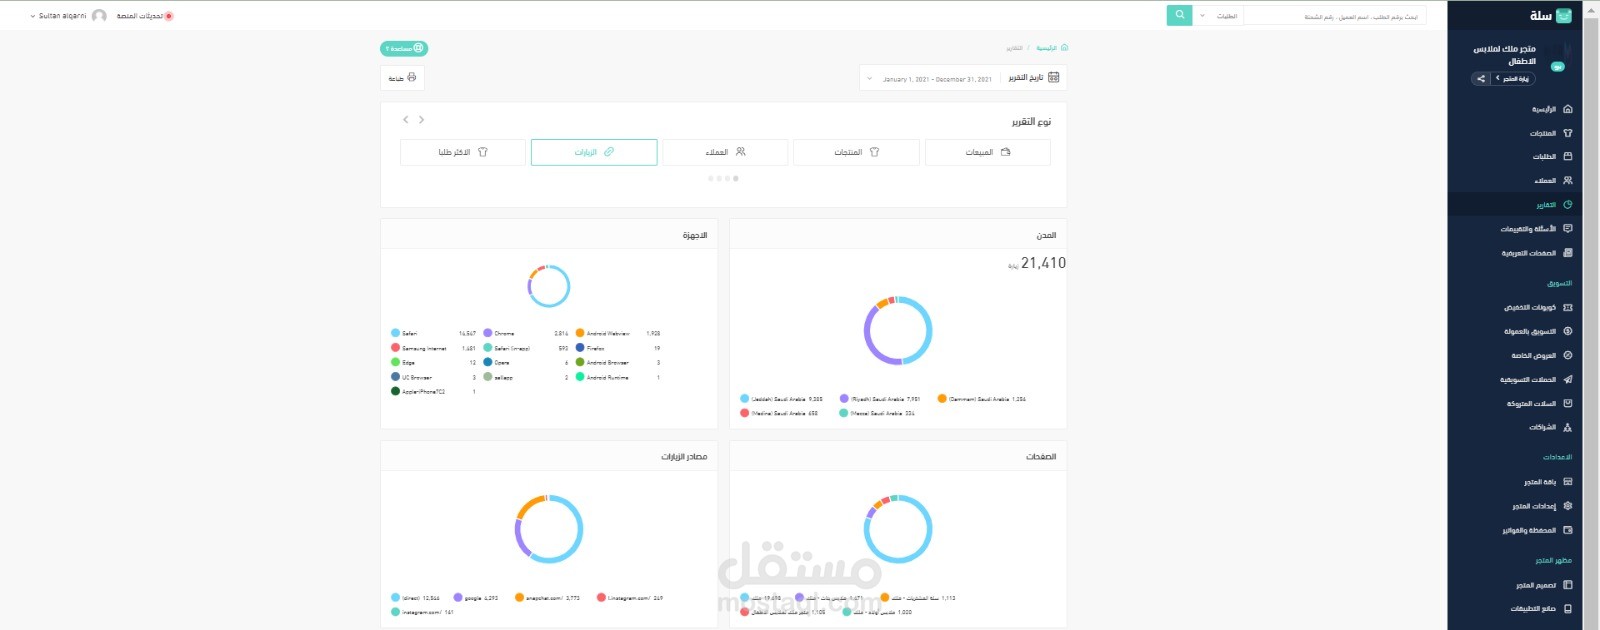This screenshot has height=630, width=1600.
Task: Click the Jeddah legend color dot
Action: coord(744,398)
